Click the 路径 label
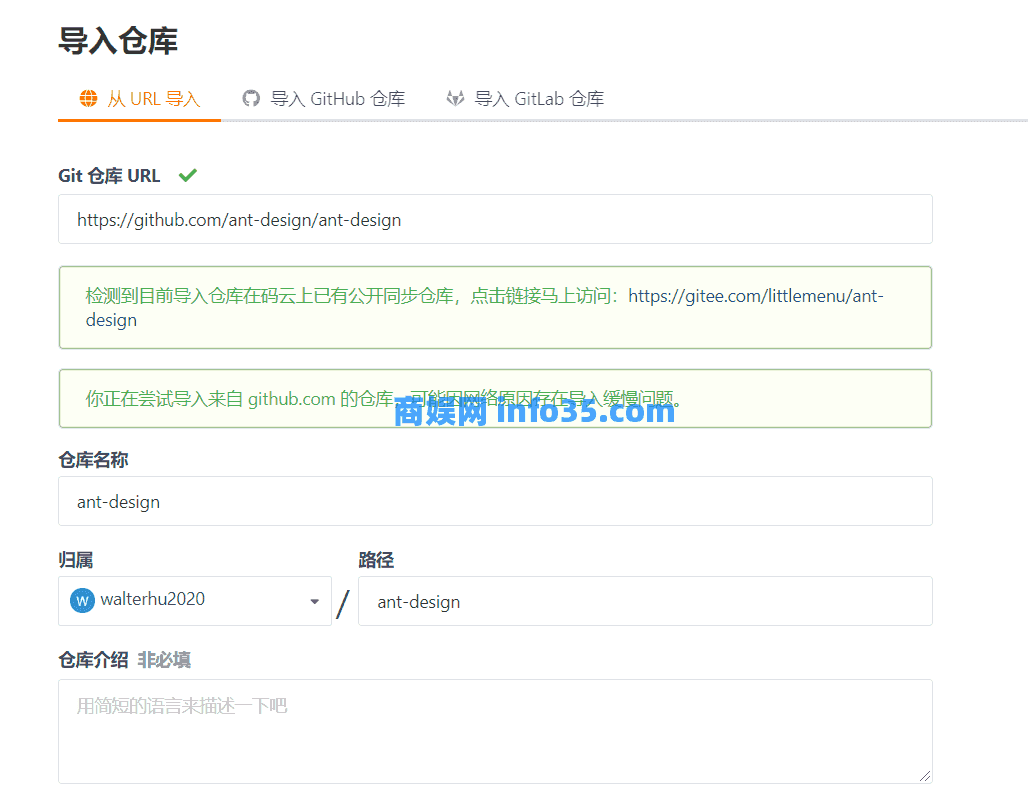This screenshot has width=1028, height=802. (x=376, y=560)
